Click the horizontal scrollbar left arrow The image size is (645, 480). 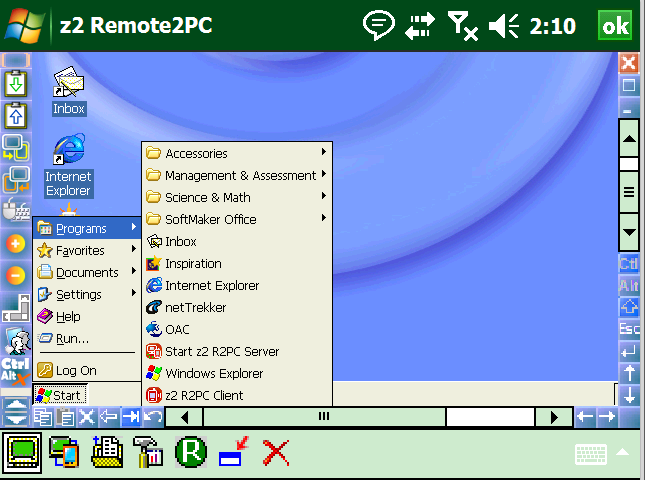184,417
